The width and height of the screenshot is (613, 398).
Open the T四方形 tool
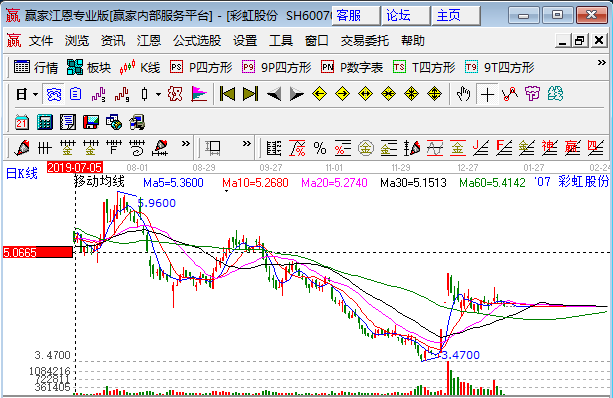pos(424,67)
